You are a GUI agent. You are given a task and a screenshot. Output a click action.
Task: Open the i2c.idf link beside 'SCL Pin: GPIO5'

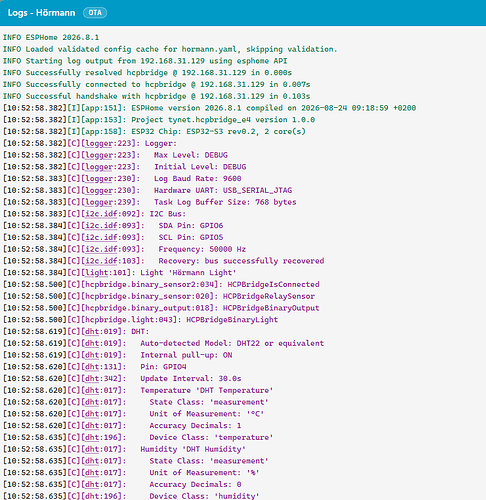click(x=101, y=238)
